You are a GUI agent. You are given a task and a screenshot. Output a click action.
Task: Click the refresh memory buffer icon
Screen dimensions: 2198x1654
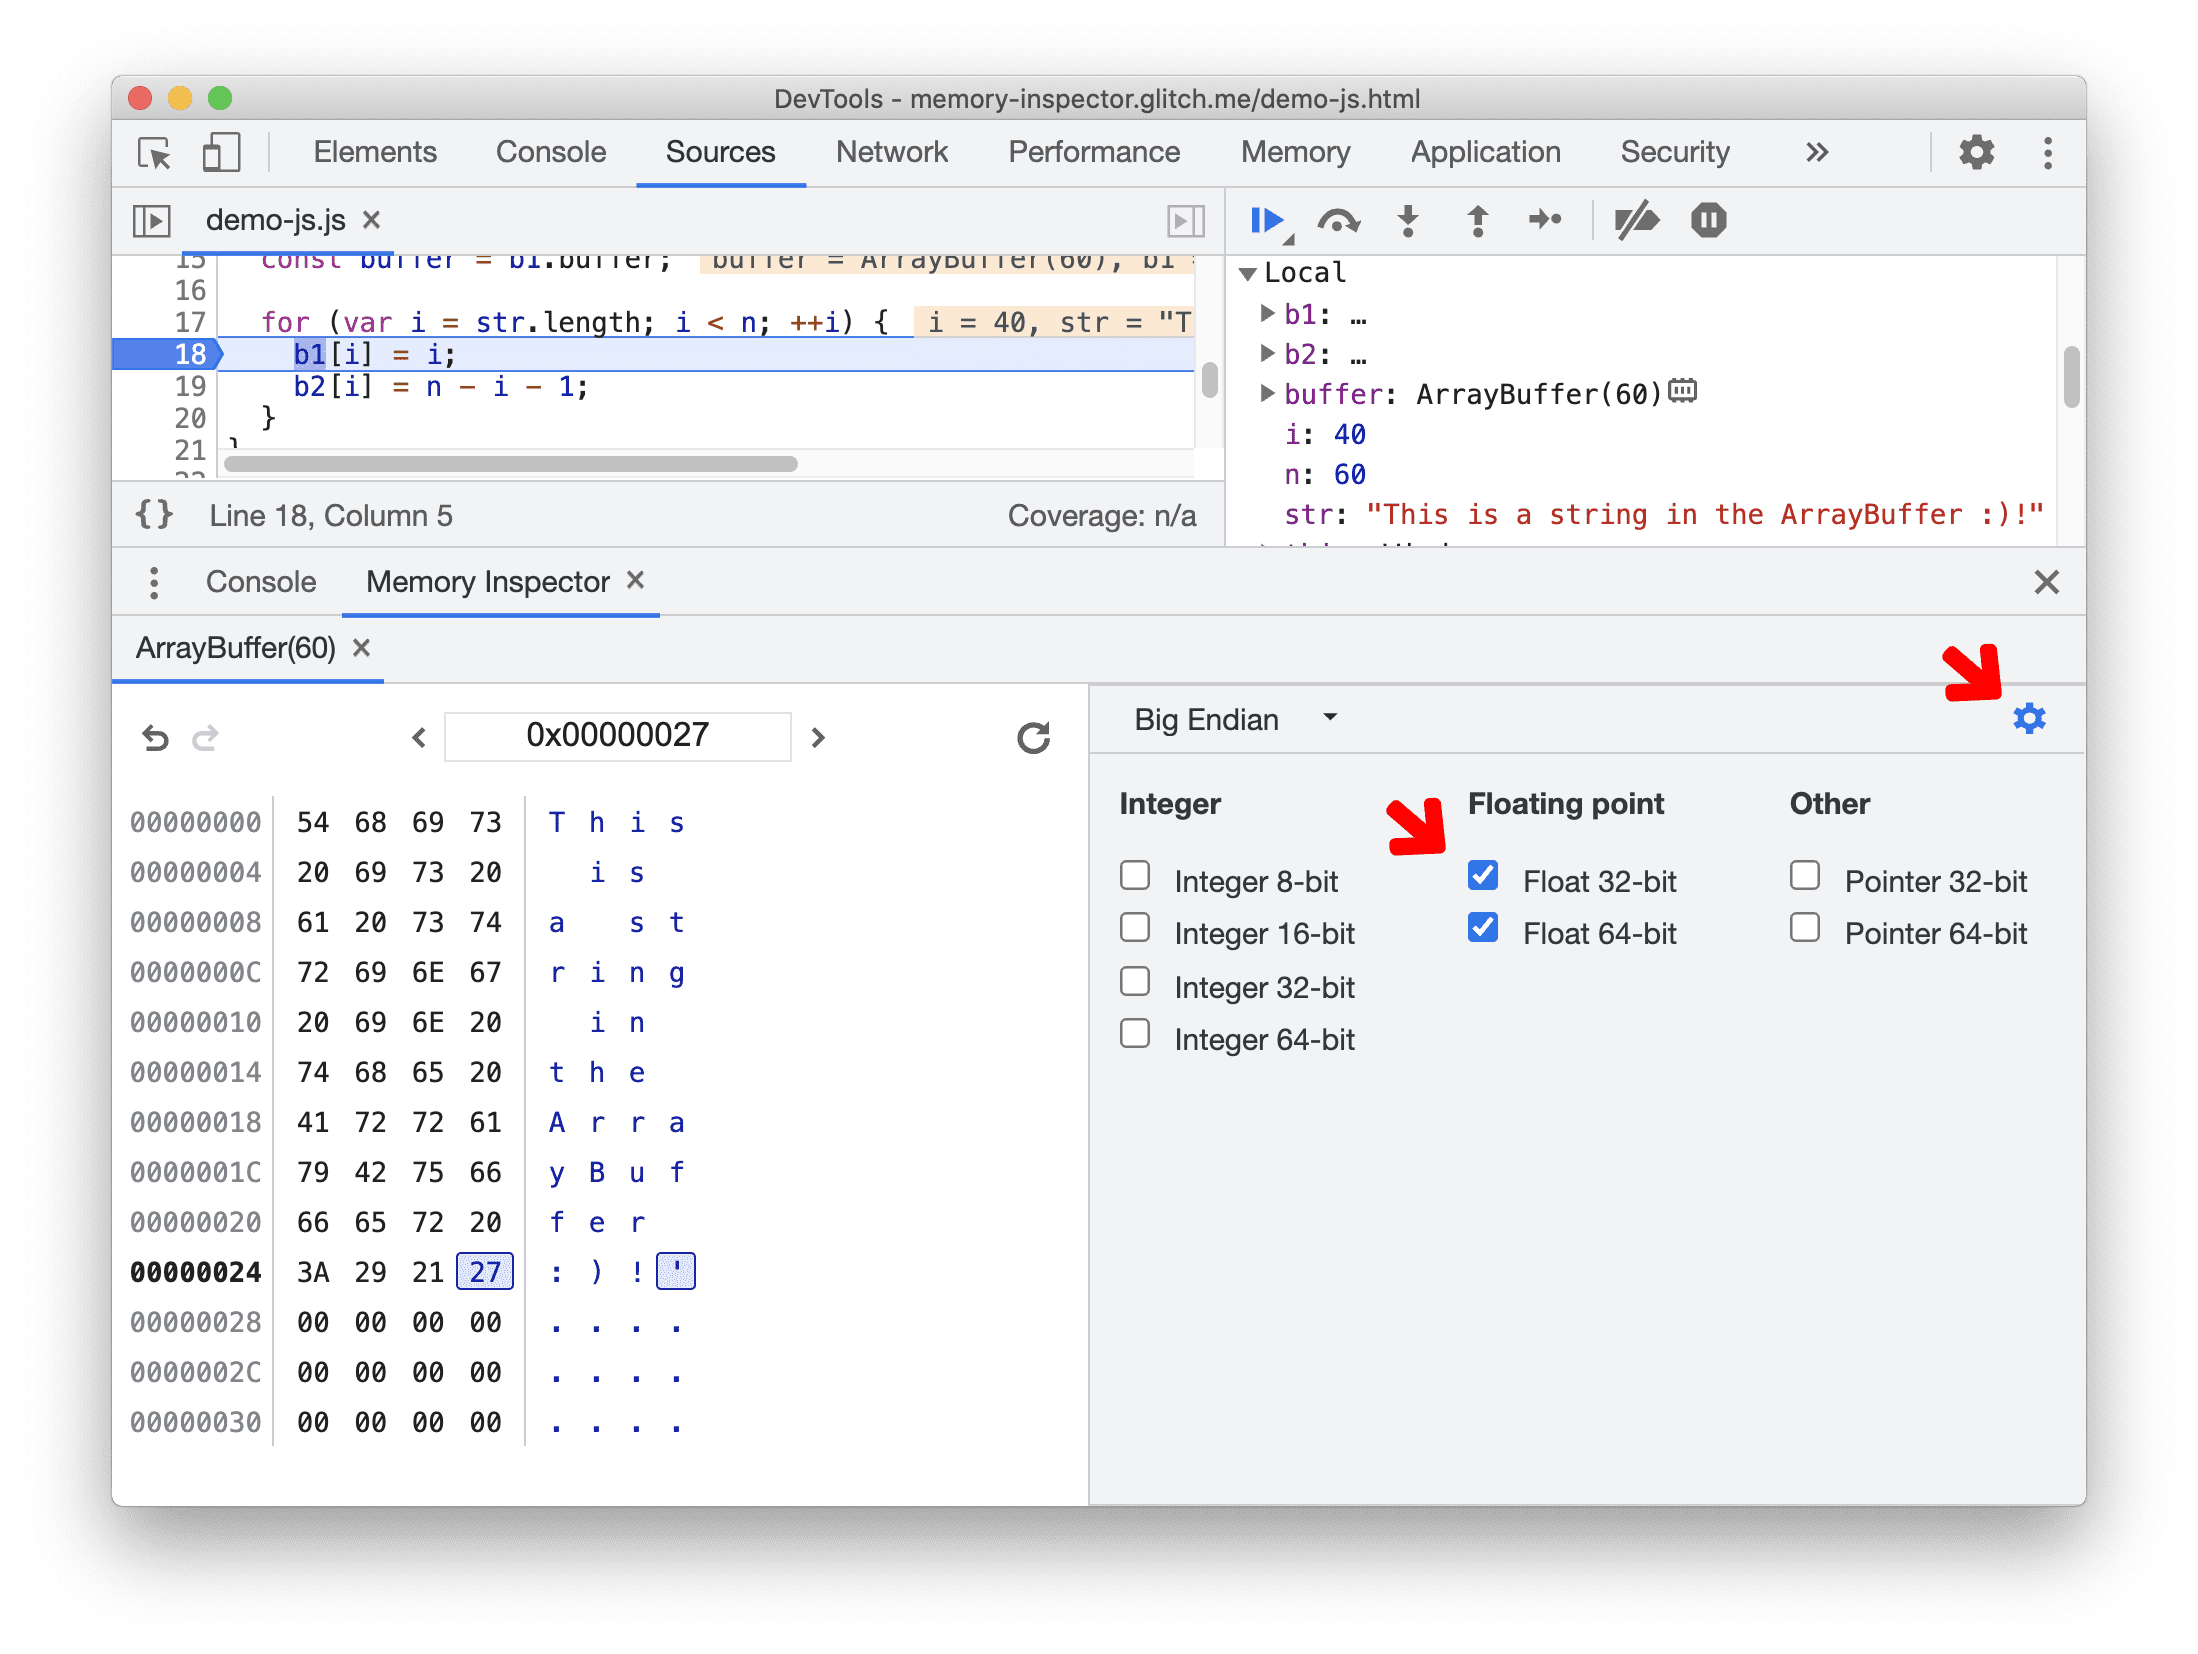[1032, 735]
